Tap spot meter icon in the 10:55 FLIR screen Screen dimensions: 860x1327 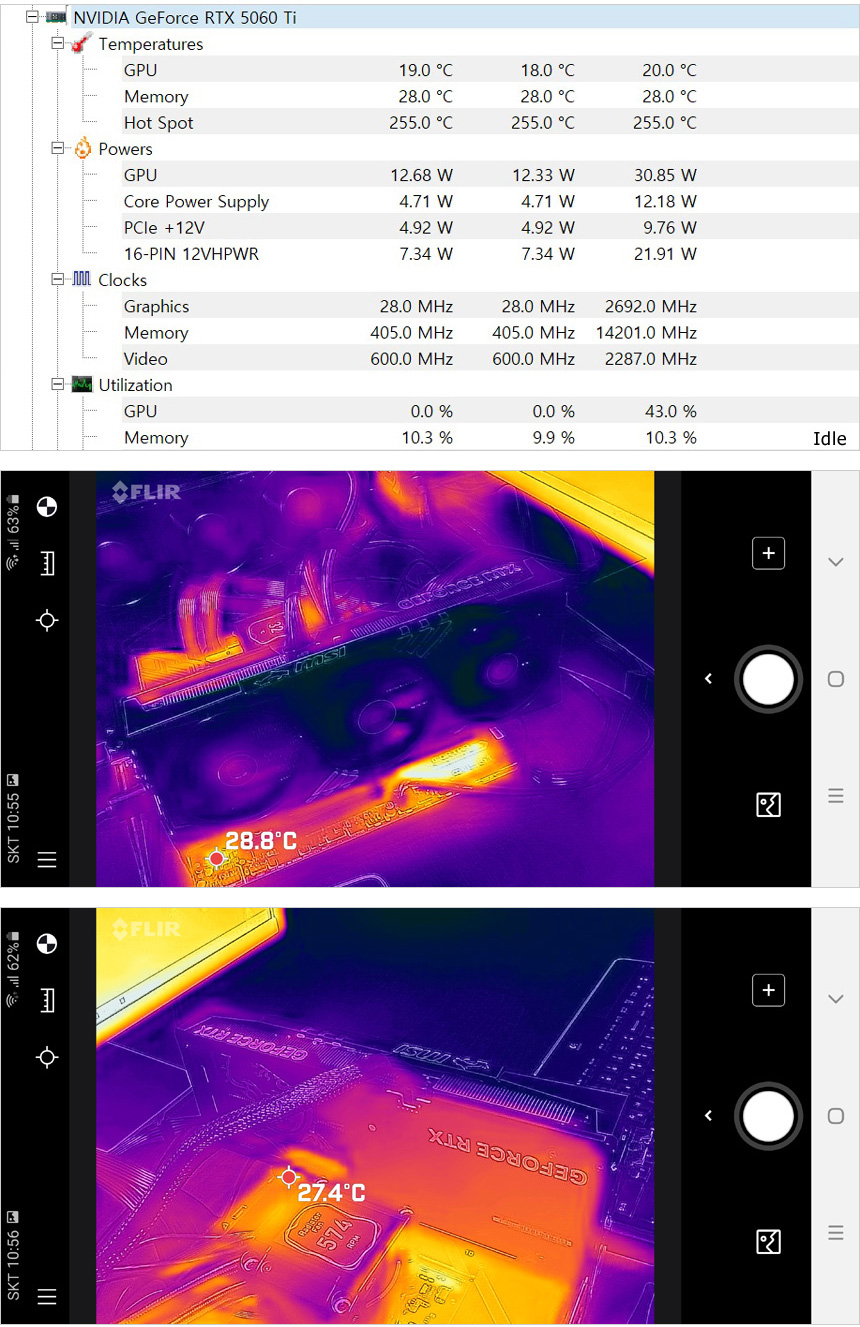pos(47,620)
